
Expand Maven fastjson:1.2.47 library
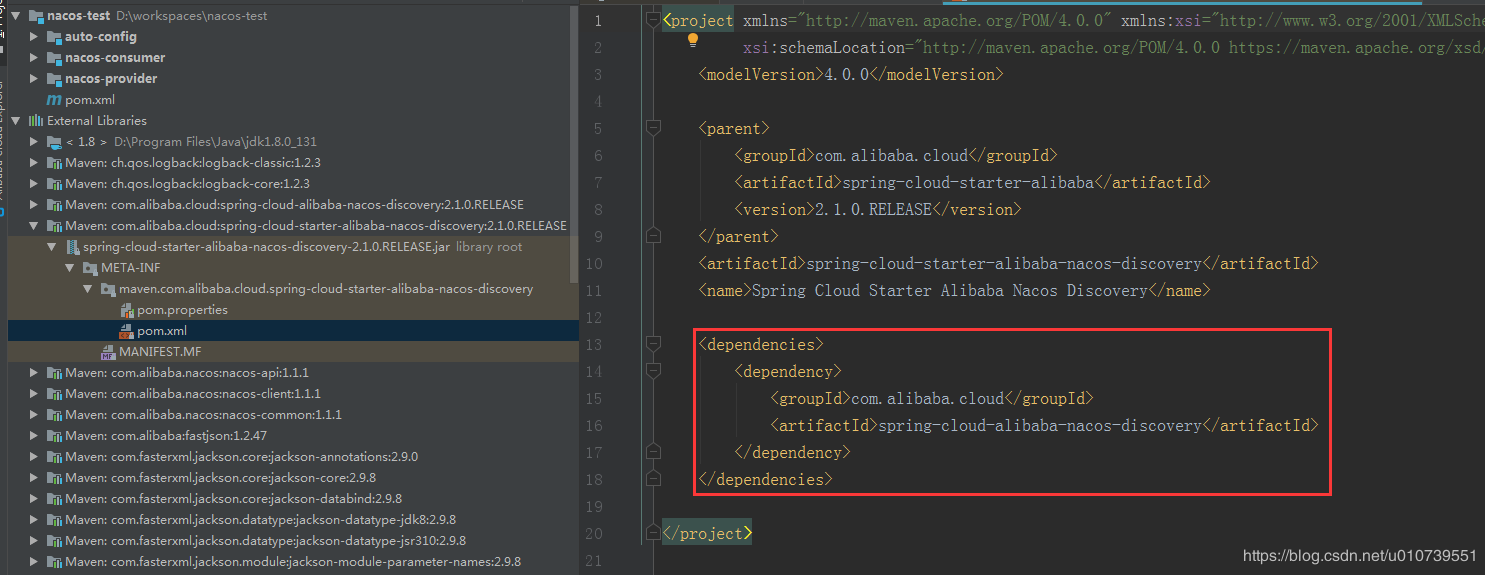[34, 436]
